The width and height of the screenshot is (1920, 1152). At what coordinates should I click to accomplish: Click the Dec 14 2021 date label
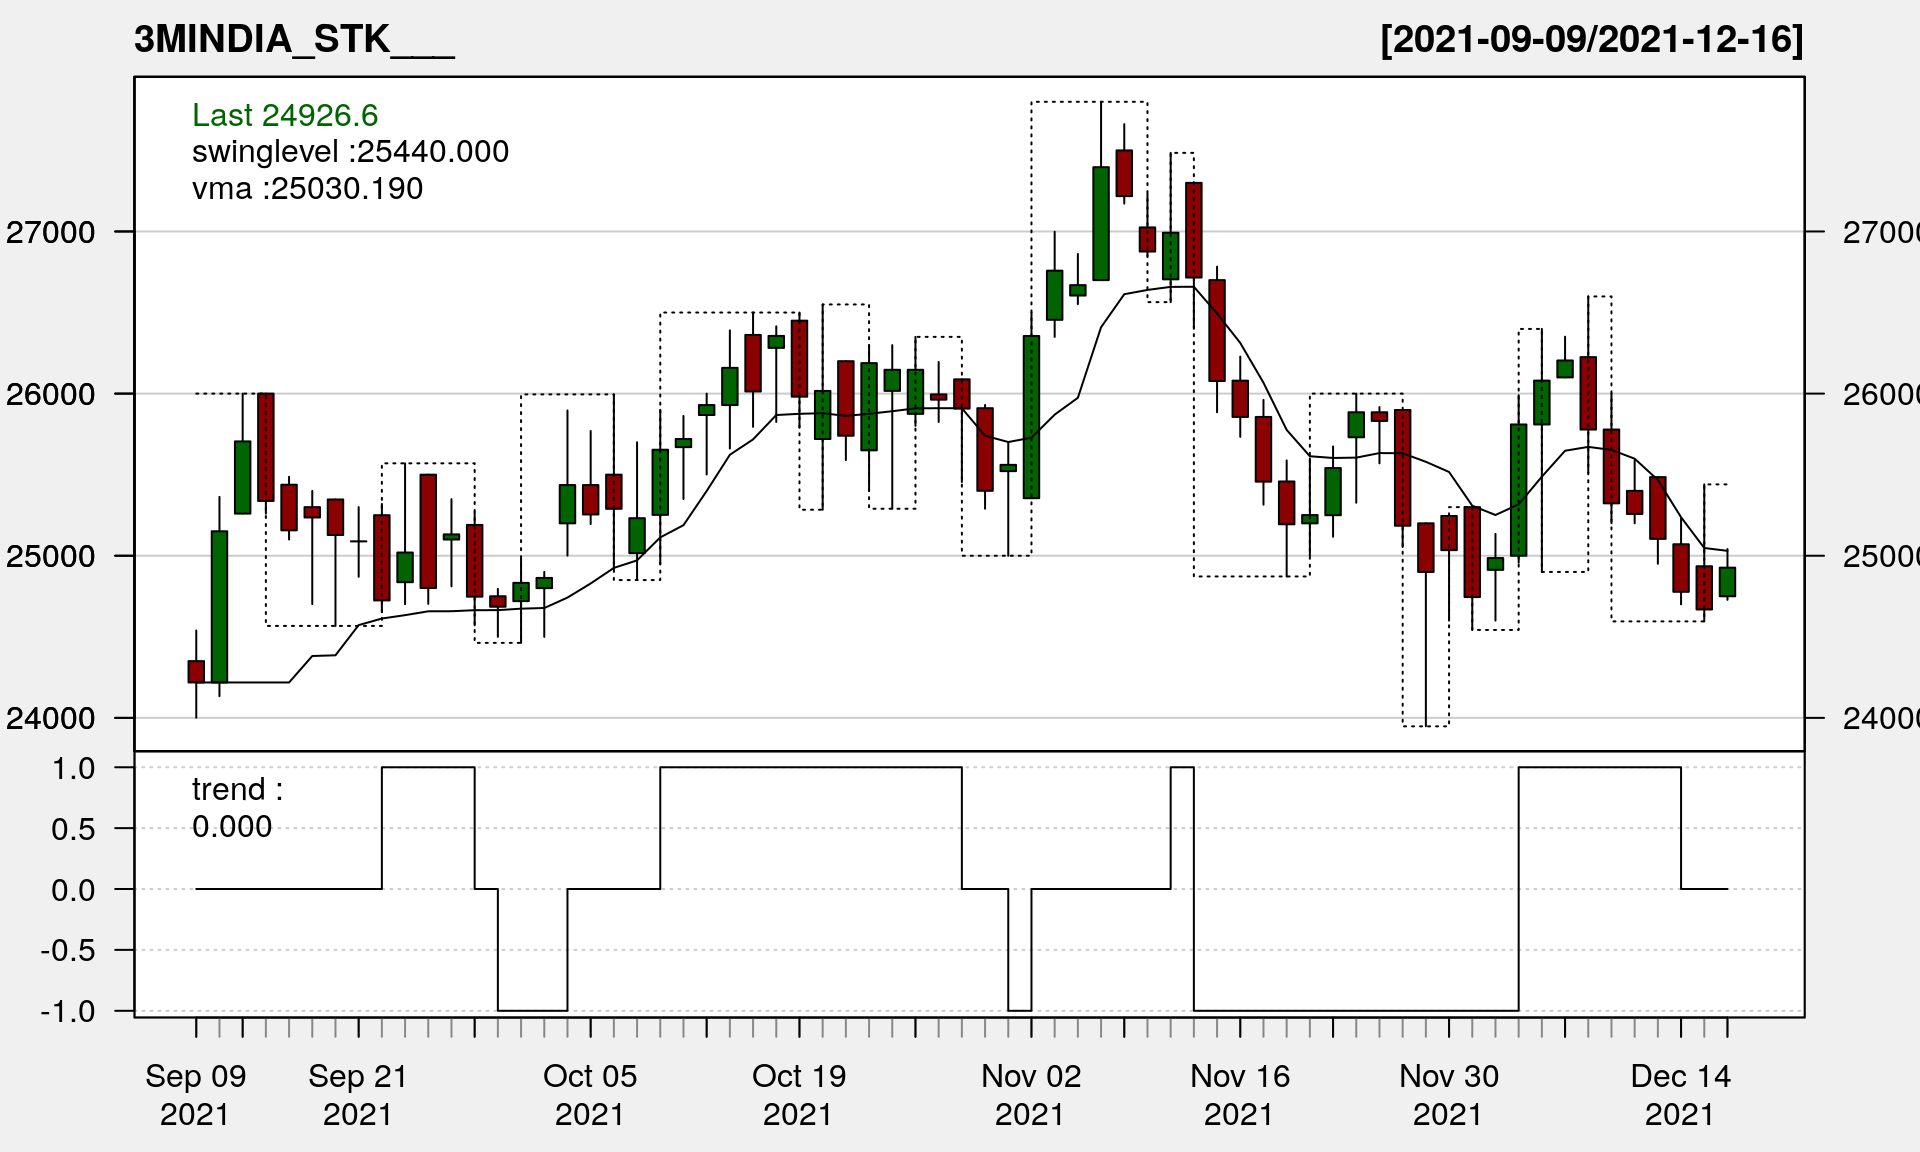click(x=1680, y=1094)
